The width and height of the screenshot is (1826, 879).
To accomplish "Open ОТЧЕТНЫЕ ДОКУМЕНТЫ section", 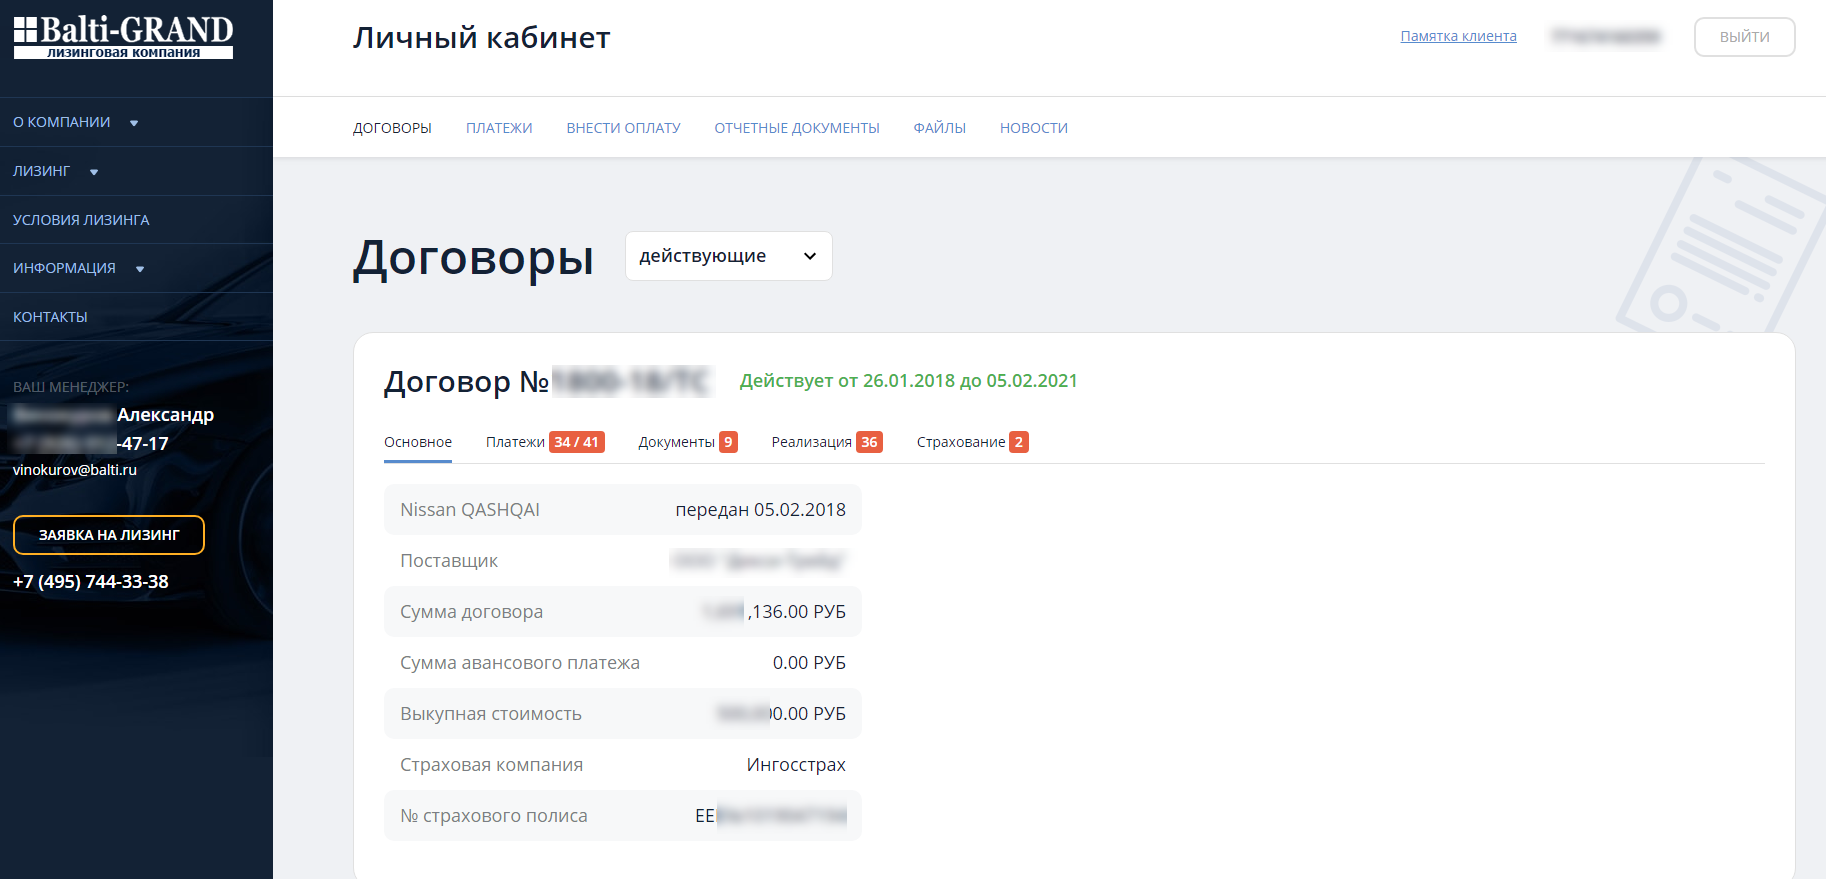I will (796, 128).
